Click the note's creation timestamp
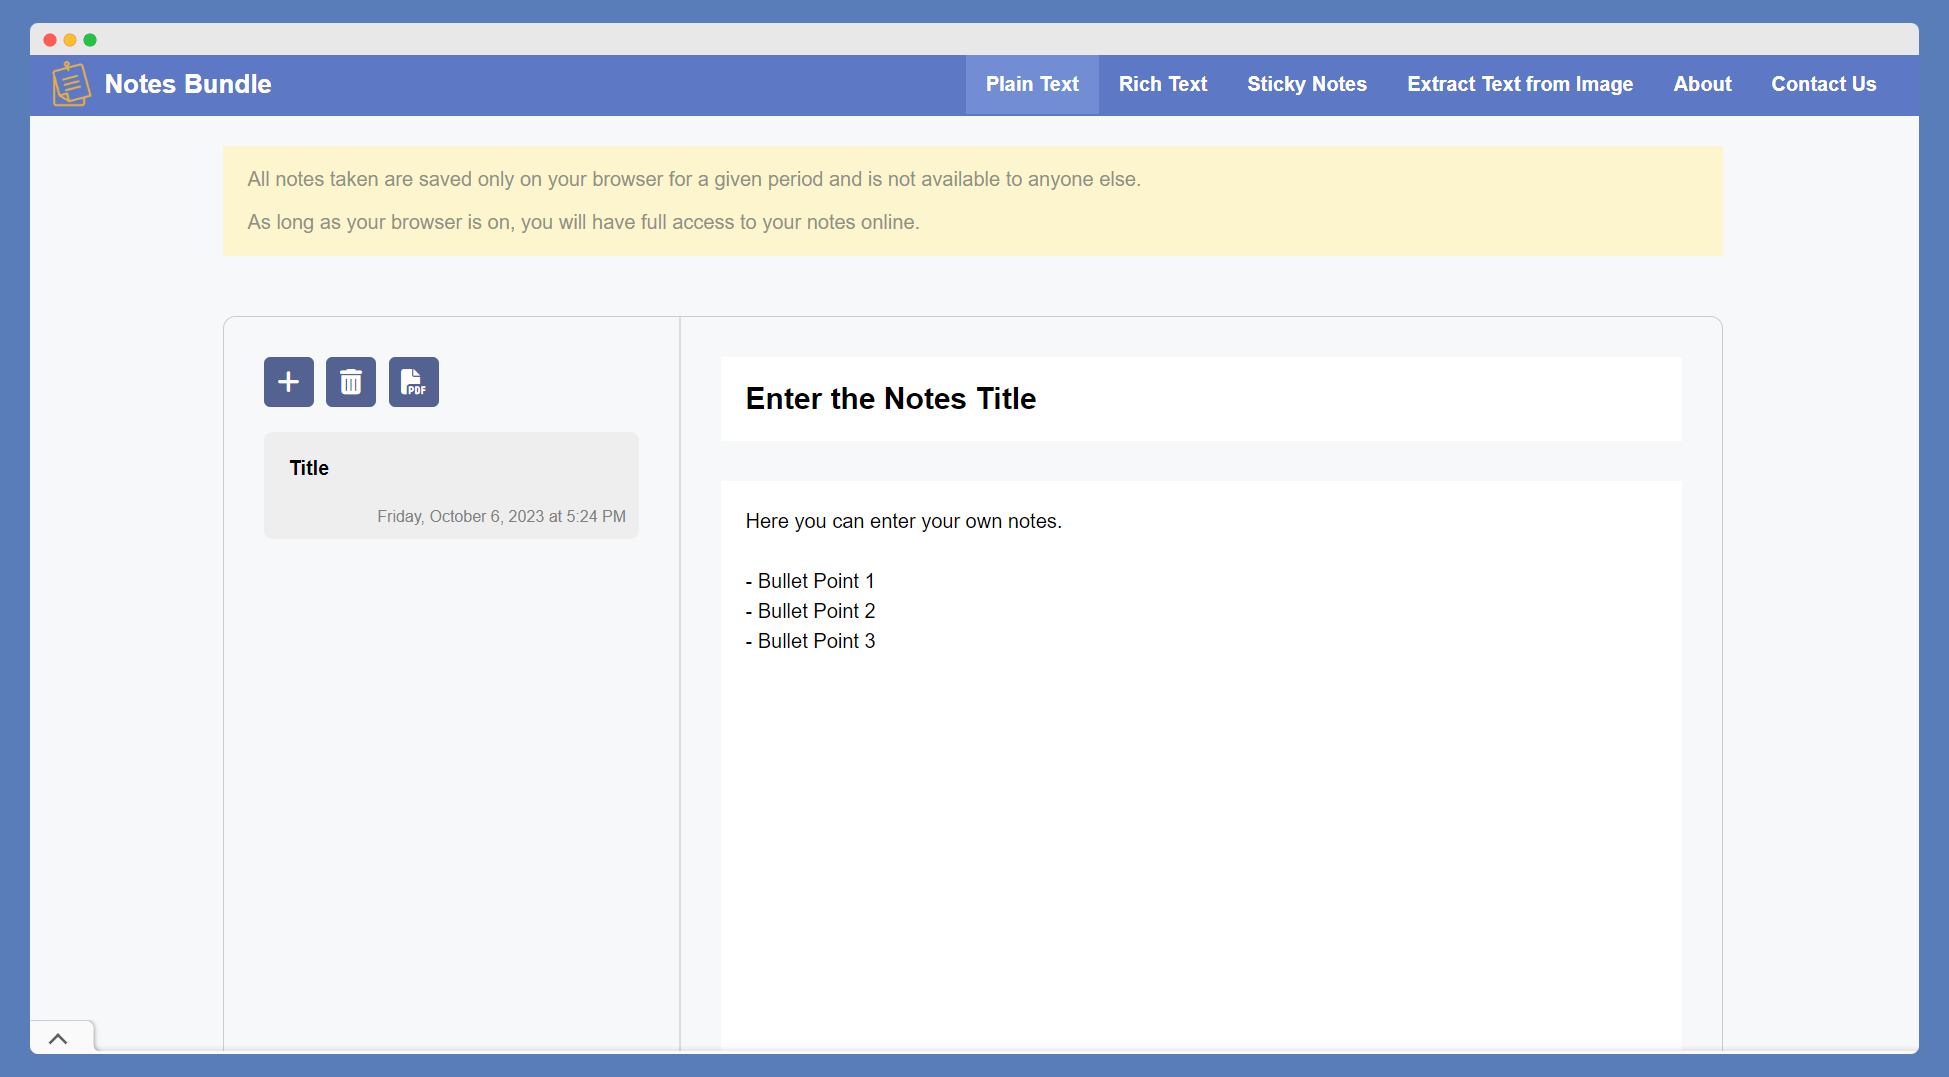Image resolution: width=1949 pixels, height=1077 pixels. pyautogui.click(x=501, y=516)
